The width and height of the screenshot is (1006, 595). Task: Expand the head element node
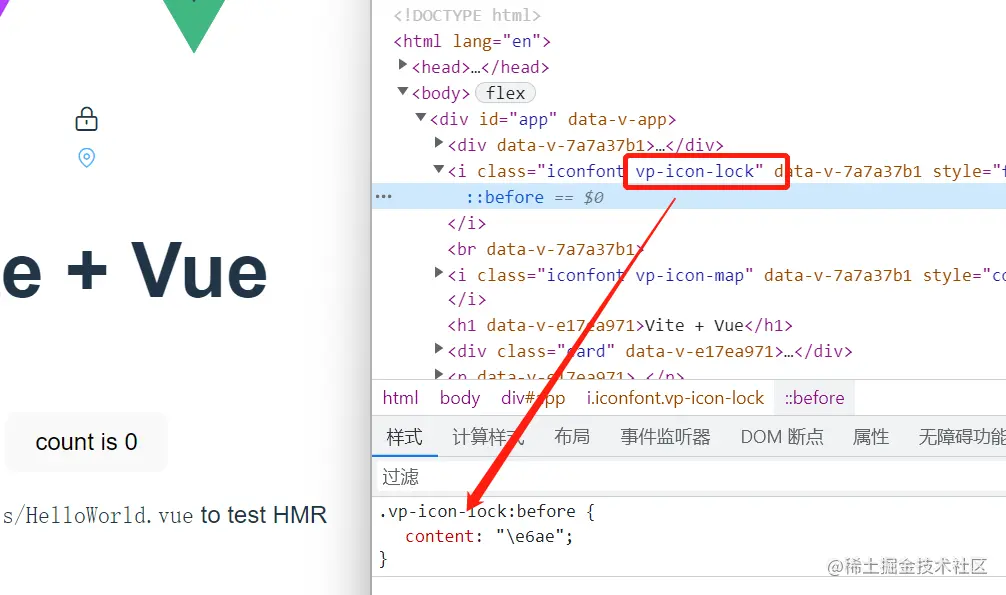[x=402, y=64]
